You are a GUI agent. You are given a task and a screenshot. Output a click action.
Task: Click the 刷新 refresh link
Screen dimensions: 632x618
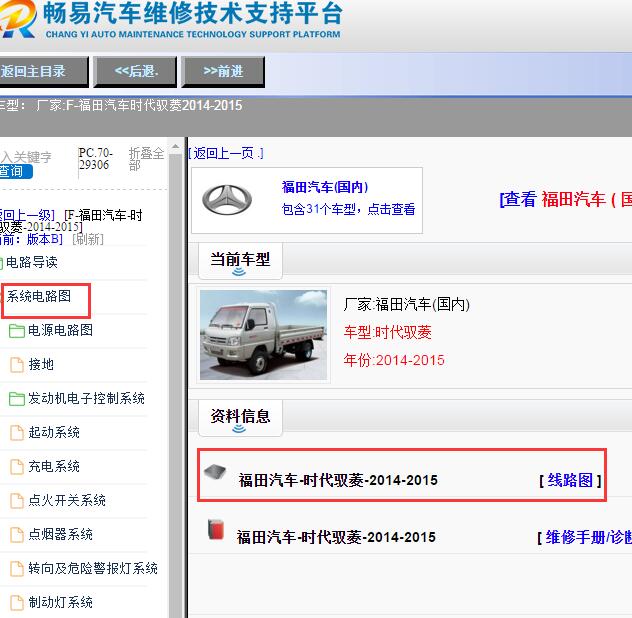pos(88,239)
